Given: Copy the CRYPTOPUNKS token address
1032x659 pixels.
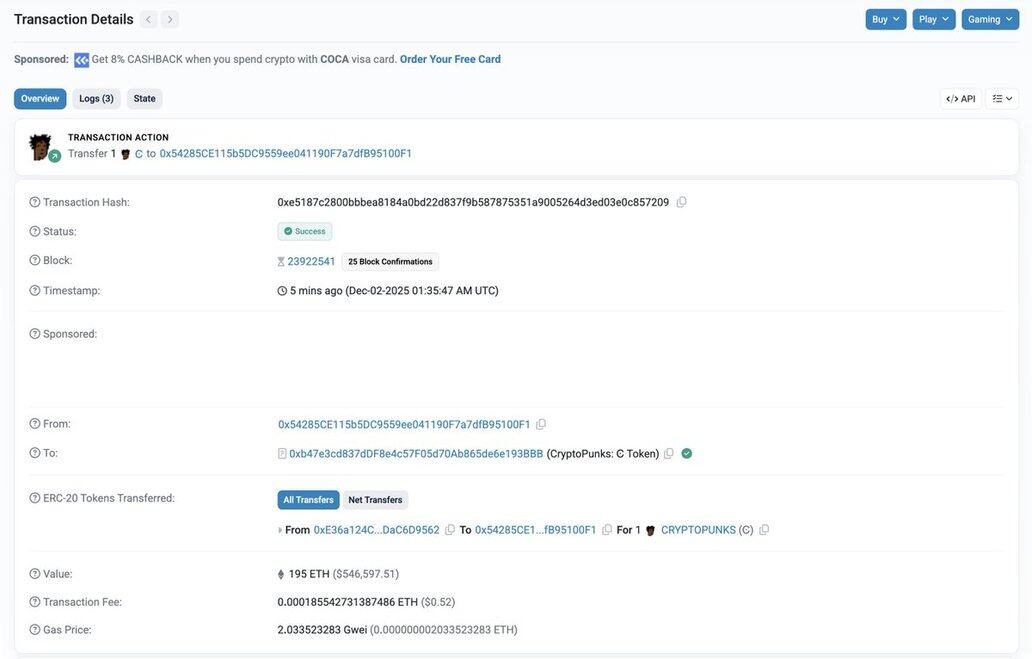Looking at the screenshot, I should 764,530.
